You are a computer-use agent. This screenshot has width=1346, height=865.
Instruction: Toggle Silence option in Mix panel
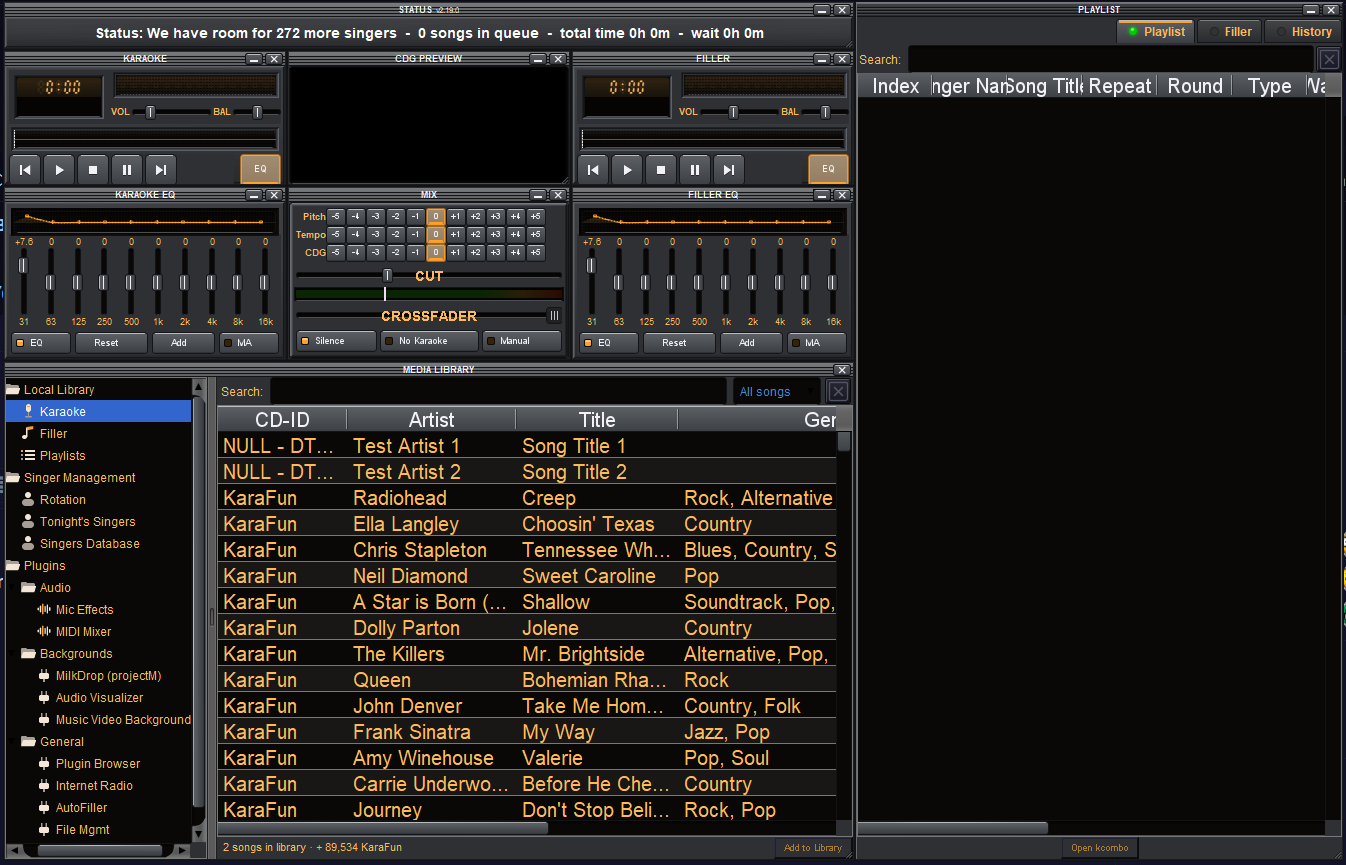click(x=335, y=341)
